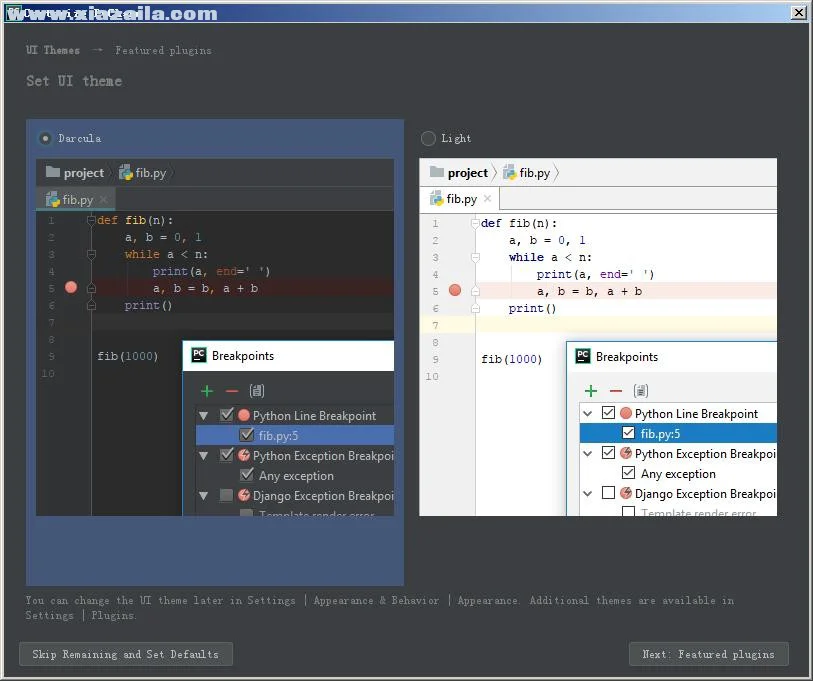Fold the def fib(n) block in Darcula editor
Screen dimensions: 813x681
click(x=91, y=220)
